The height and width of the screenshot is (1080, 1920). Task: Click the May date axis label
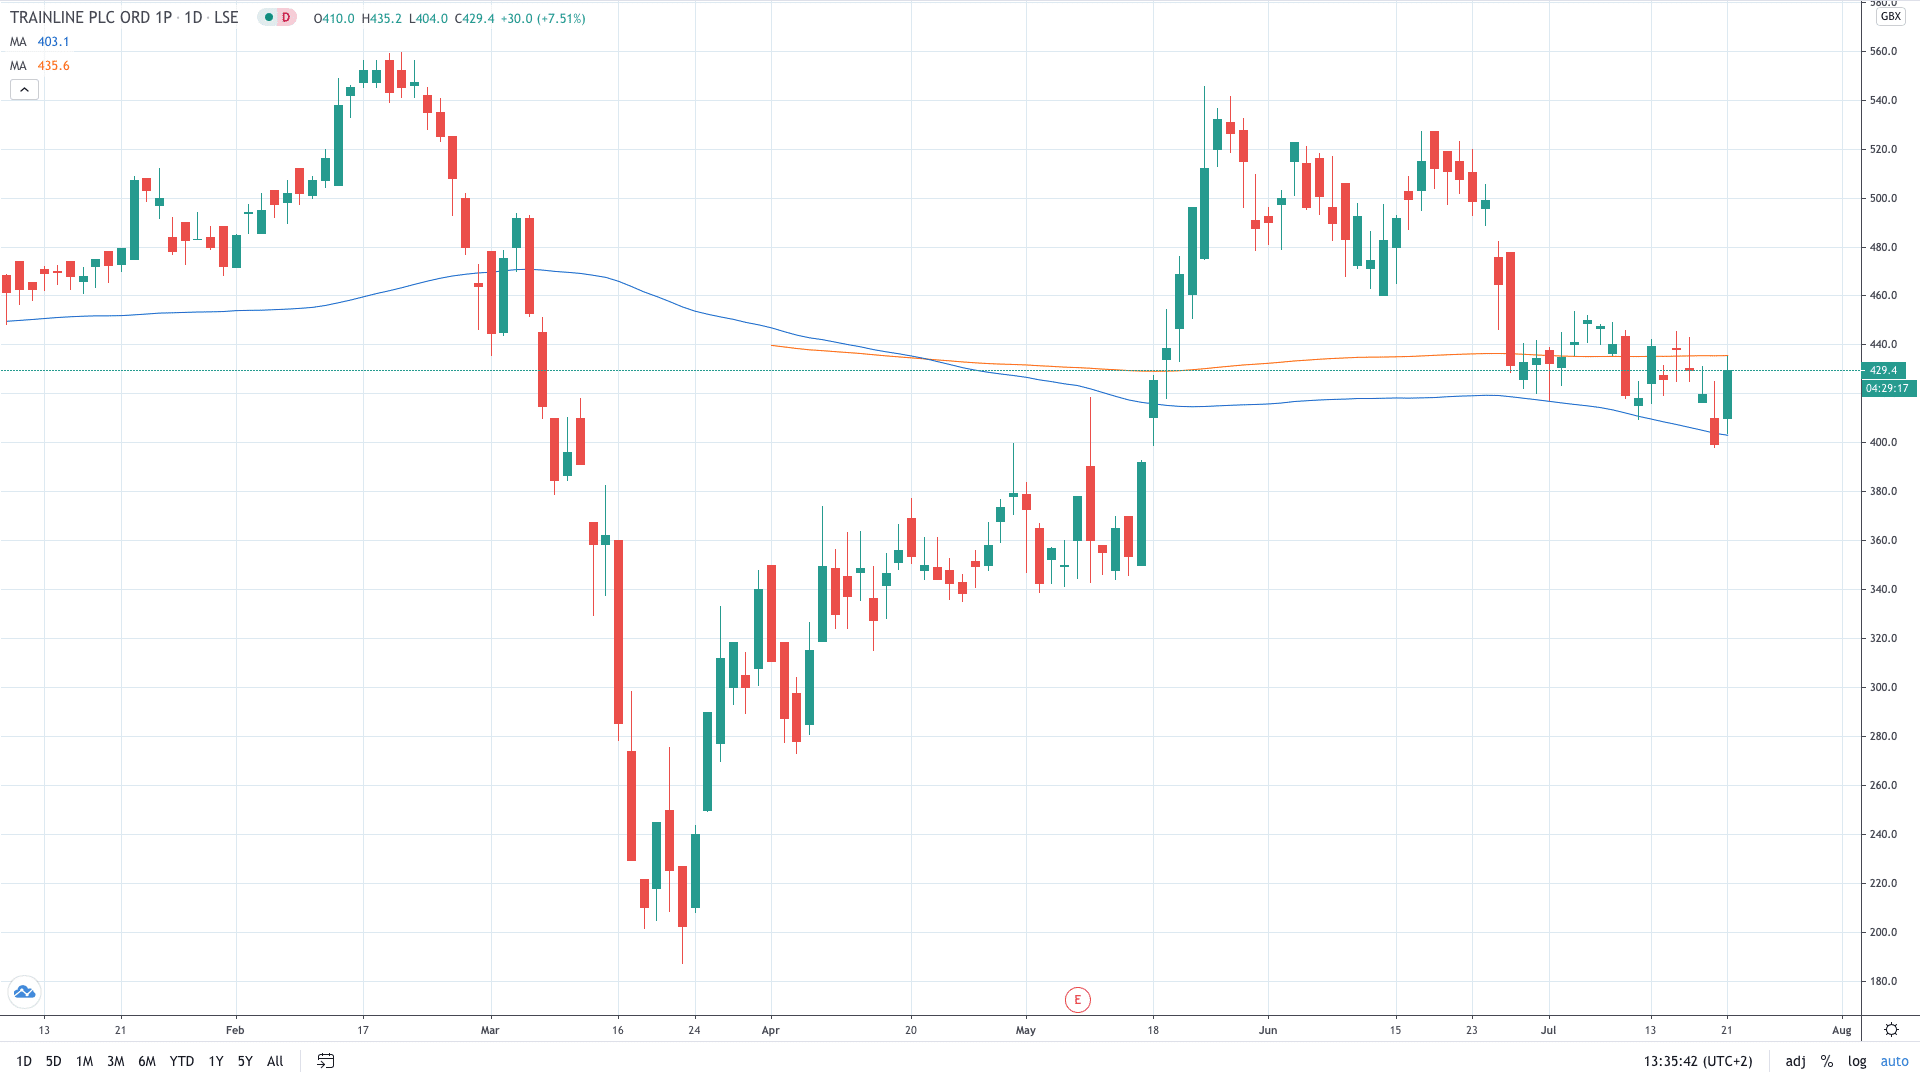(1026, 1030)
